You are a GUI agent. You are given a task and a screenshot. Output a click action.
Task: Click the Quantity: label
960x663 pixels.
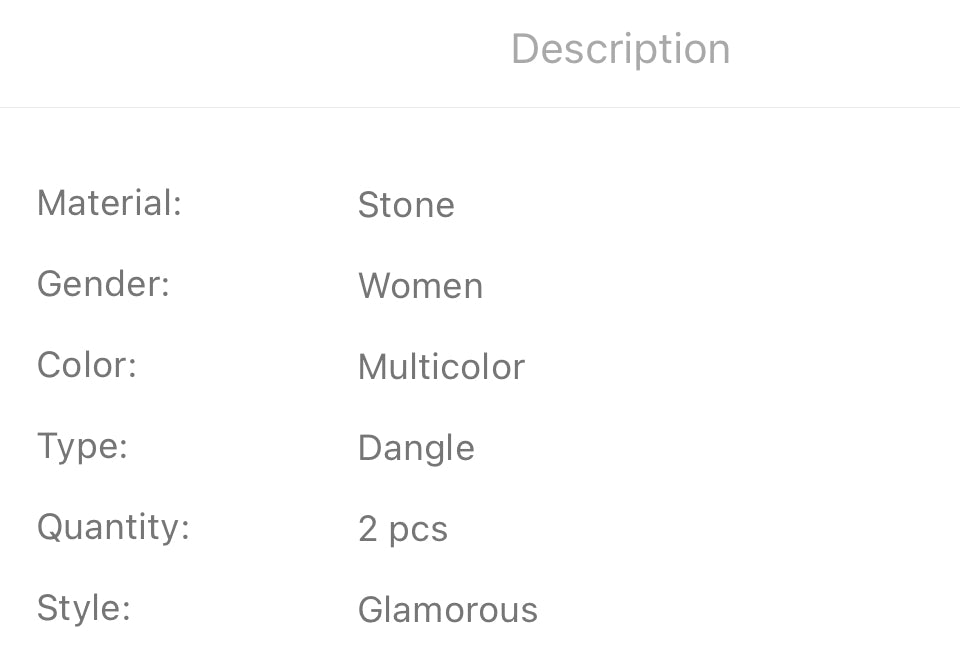click(x=114, y=527)
